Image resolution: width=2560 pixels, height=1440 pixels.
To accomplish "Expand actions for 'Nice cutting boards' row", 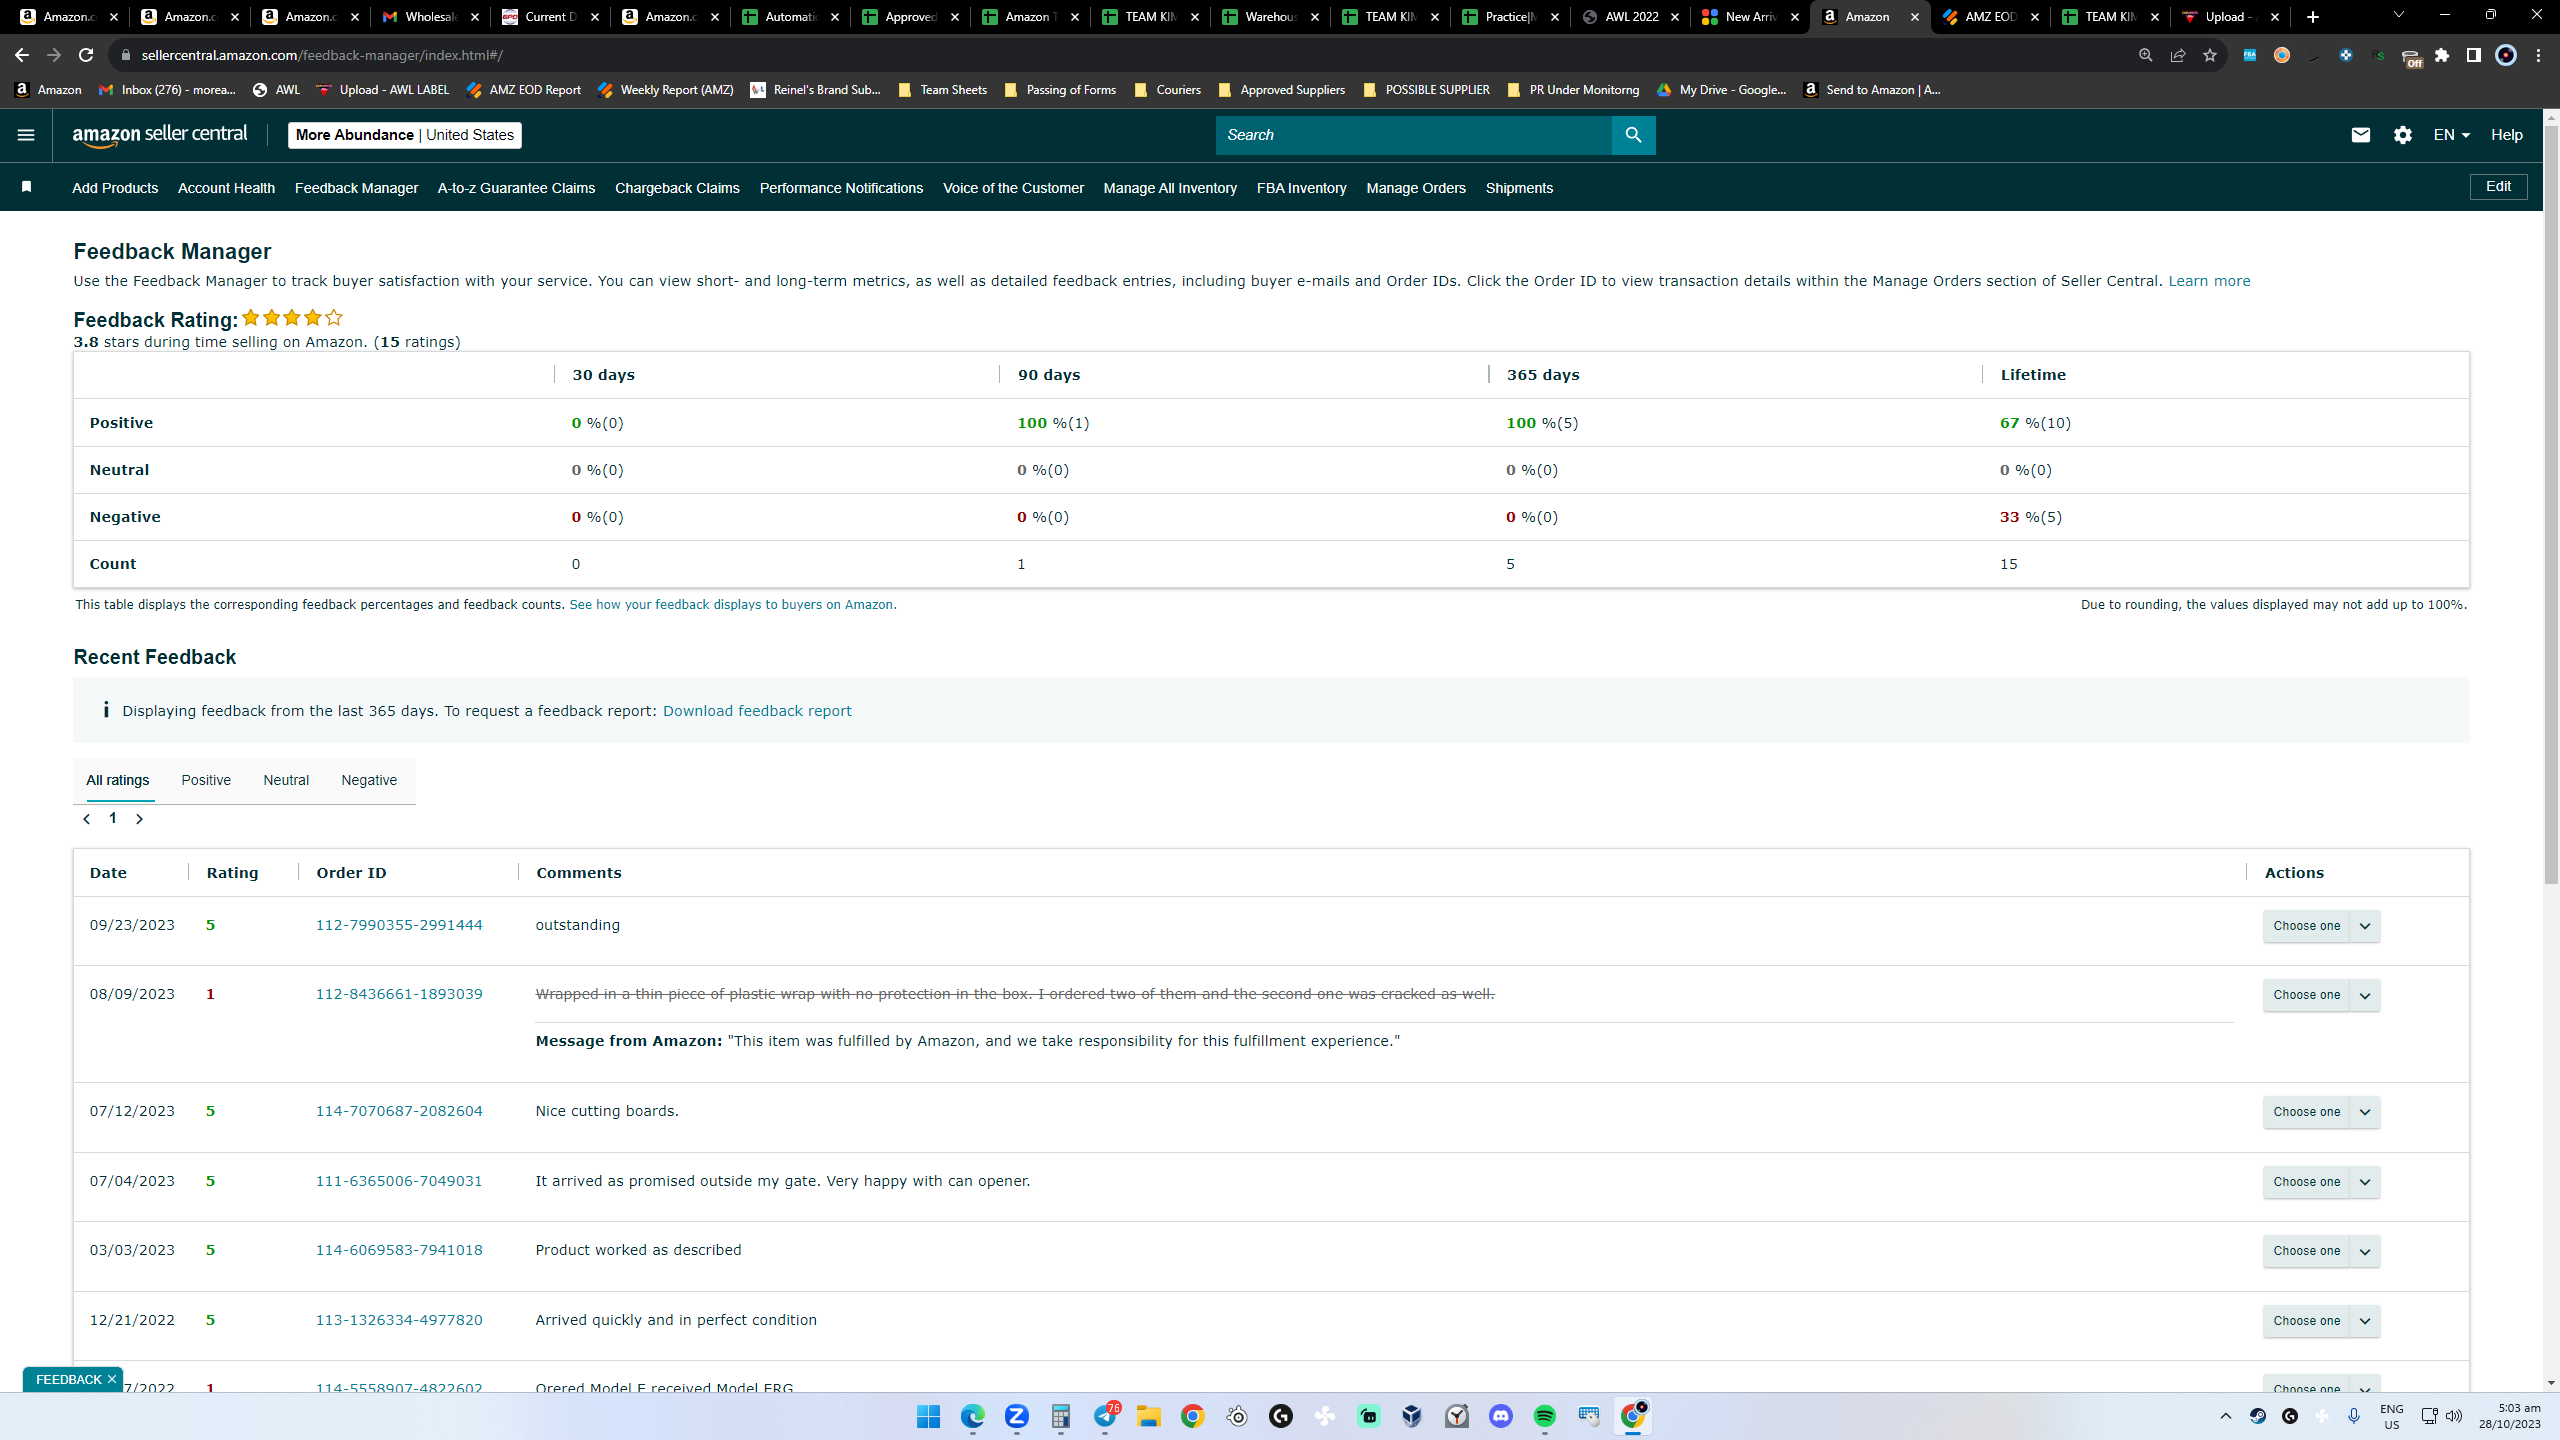I will 2321,1112.
